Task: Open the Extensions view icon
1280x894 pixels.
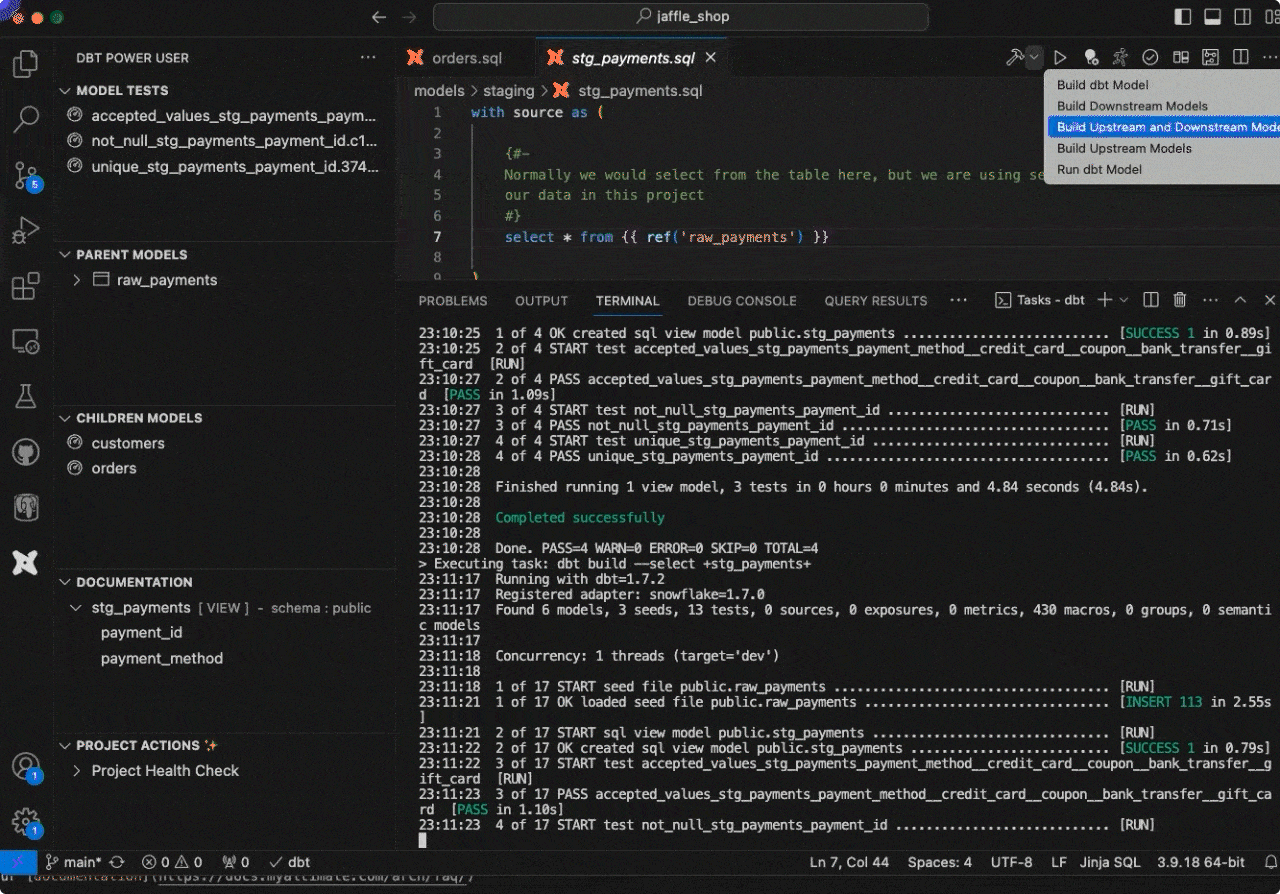Action: [26, 286]
